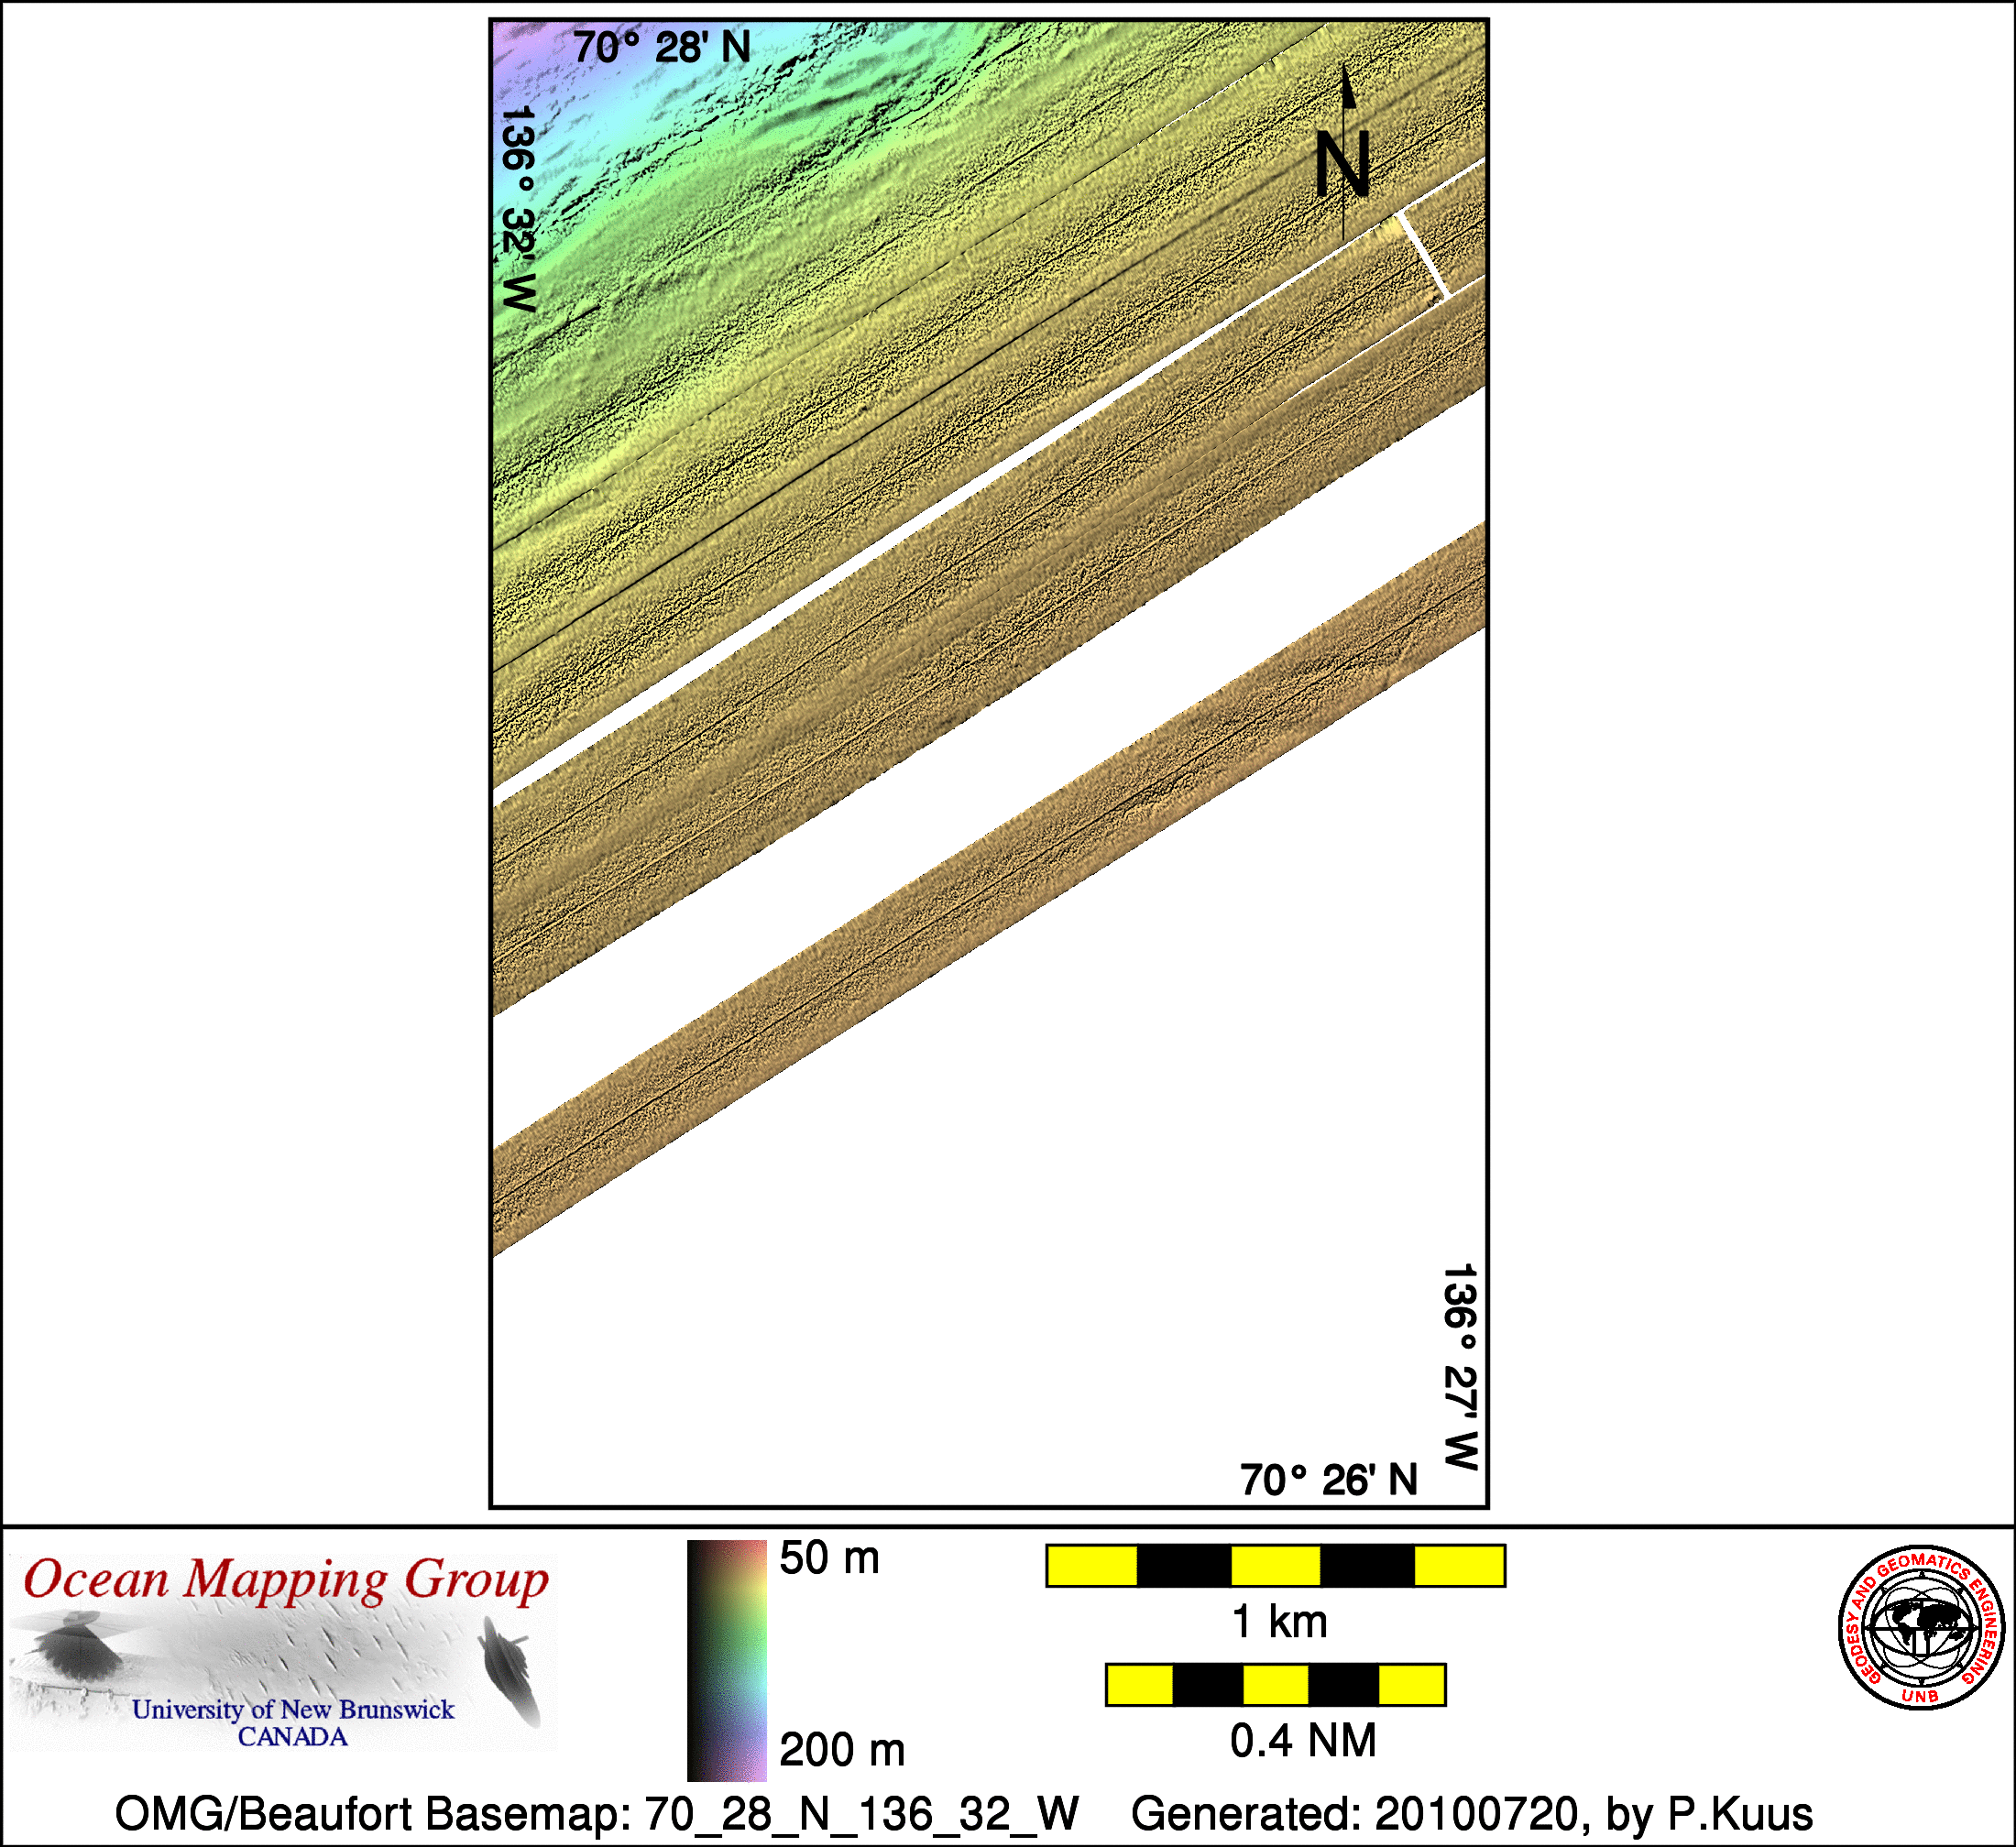Click the depth color scale bar
This screenshot has width=2016, height=1847.
[726, 1660]
